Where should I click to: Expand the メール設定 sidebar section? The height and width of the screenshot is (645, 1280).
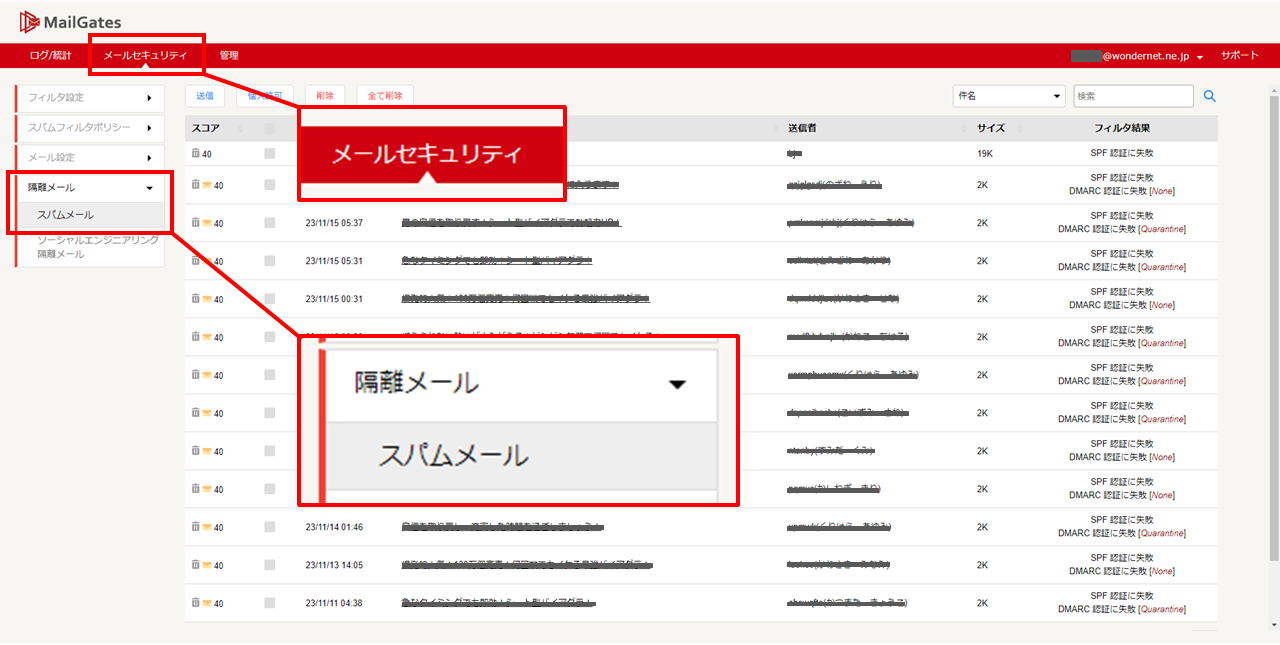tap(90, 158)
